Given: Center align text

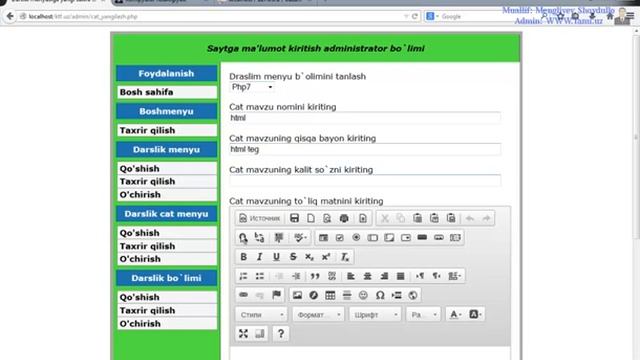Looking at the screenshot, I should [x=367, y=276].
